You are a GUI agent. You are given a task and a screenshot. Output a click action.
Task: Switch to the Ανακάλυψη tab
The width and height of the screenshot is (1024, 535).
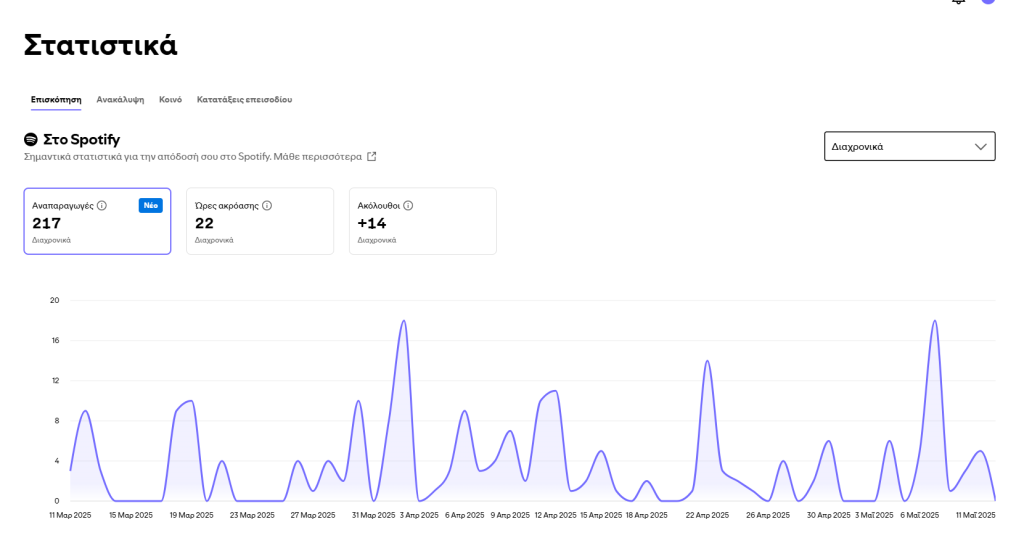(x=120, y=100)
